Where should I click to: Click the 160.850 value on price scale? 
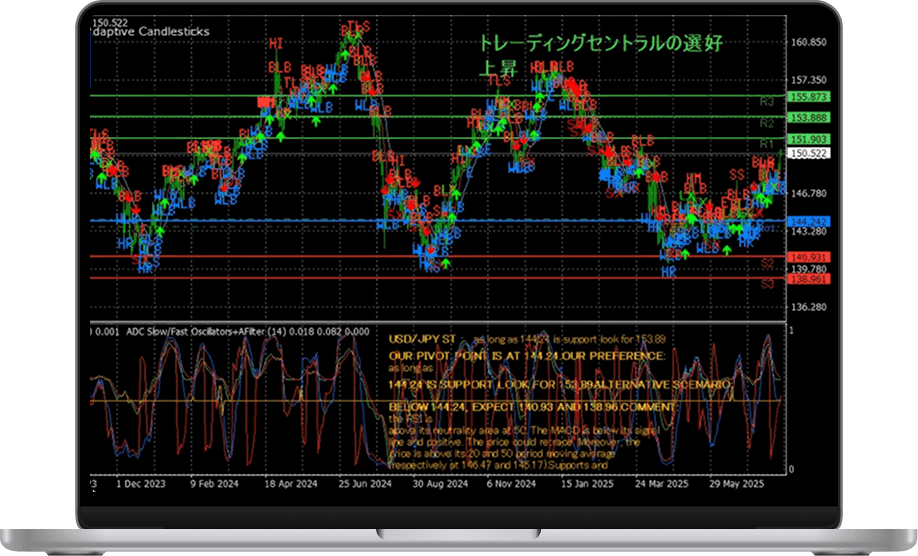pos(808,43)
